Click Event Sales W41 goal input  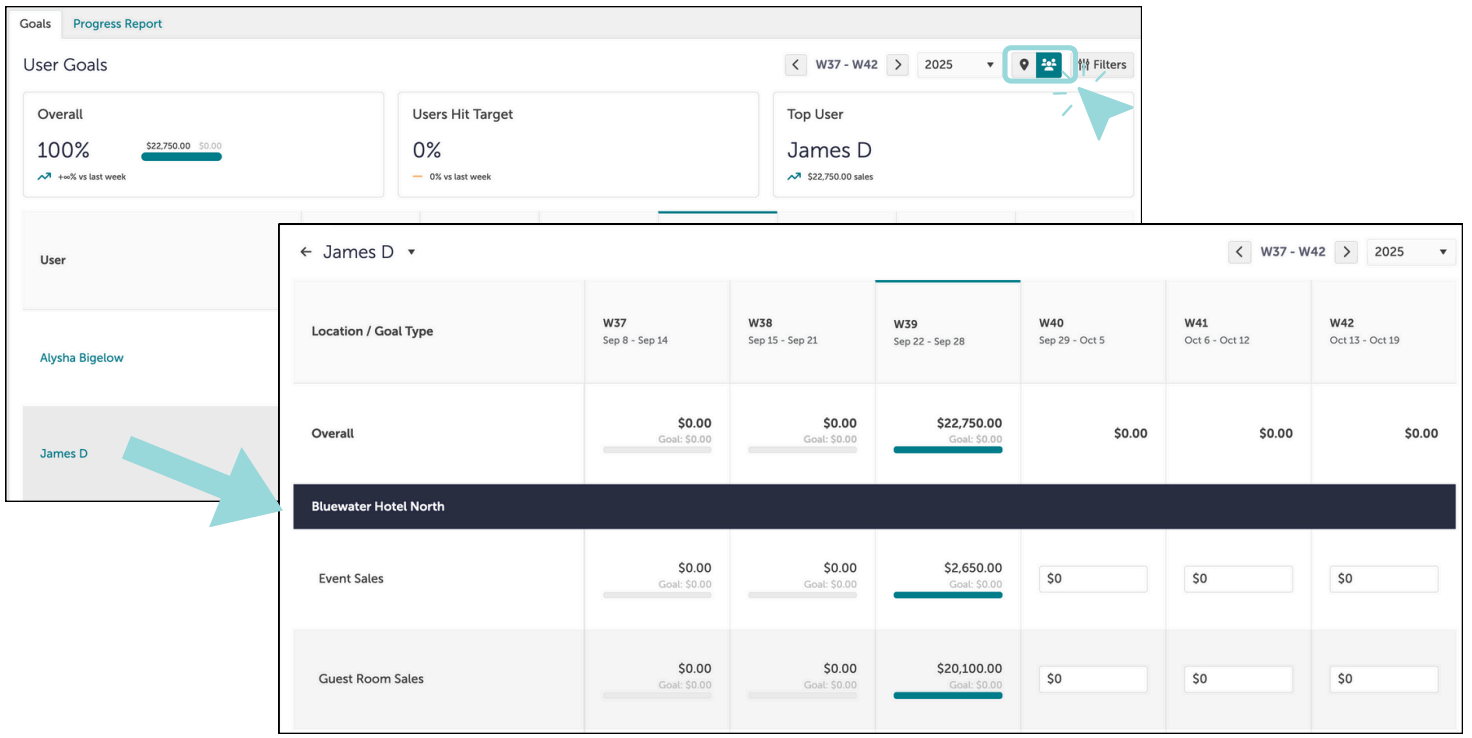coord(1238,579)
